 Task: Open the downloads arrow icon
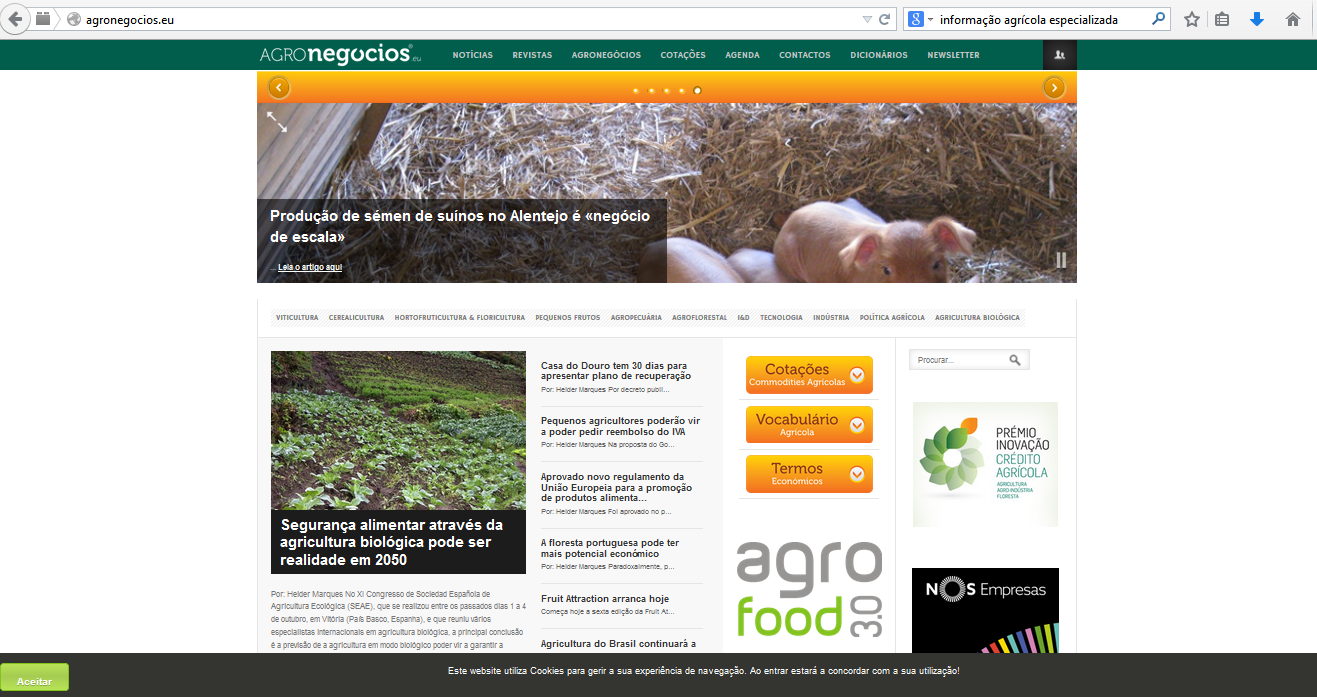1257,19
